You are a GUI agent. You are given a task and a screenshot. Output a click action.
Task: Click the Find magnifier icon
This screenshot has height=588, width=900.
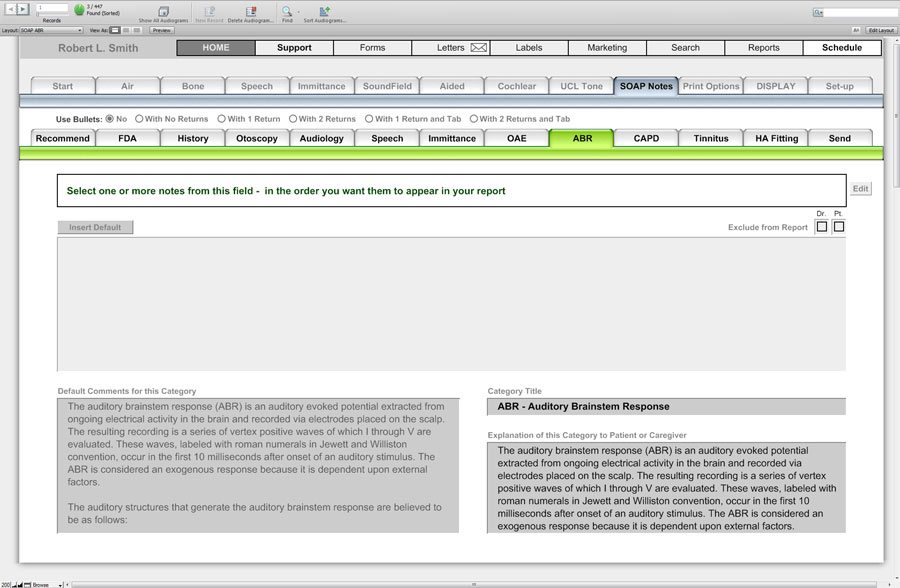pyautogui.click(x=286, y=11)
